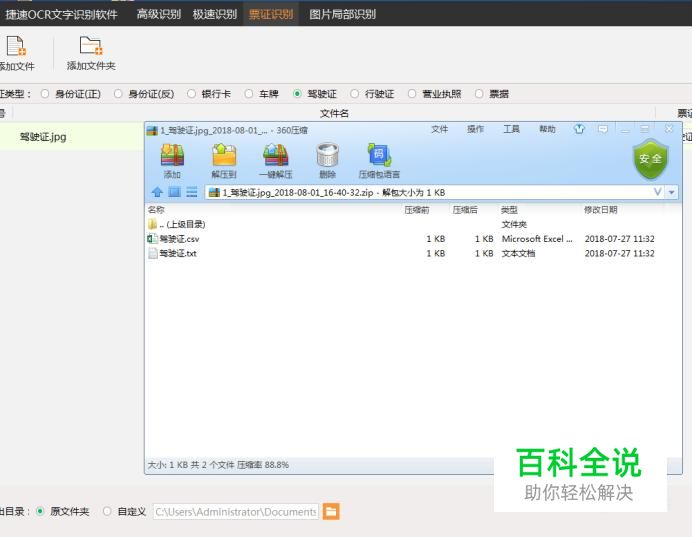The height and width of the screenshot is (537, 692).
Task: Click the green 安全 shield badge
Action: tap(651, 159)
